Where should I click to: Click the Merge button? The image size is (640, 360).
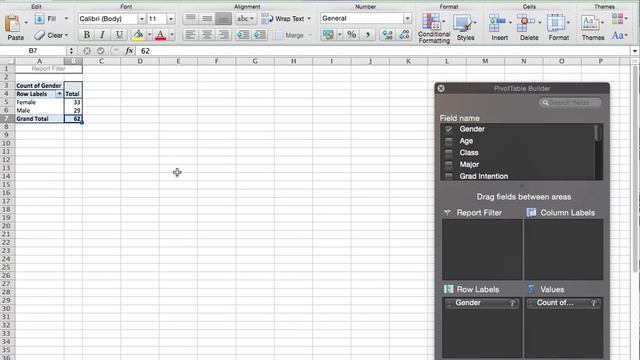[x=290, y=36]
